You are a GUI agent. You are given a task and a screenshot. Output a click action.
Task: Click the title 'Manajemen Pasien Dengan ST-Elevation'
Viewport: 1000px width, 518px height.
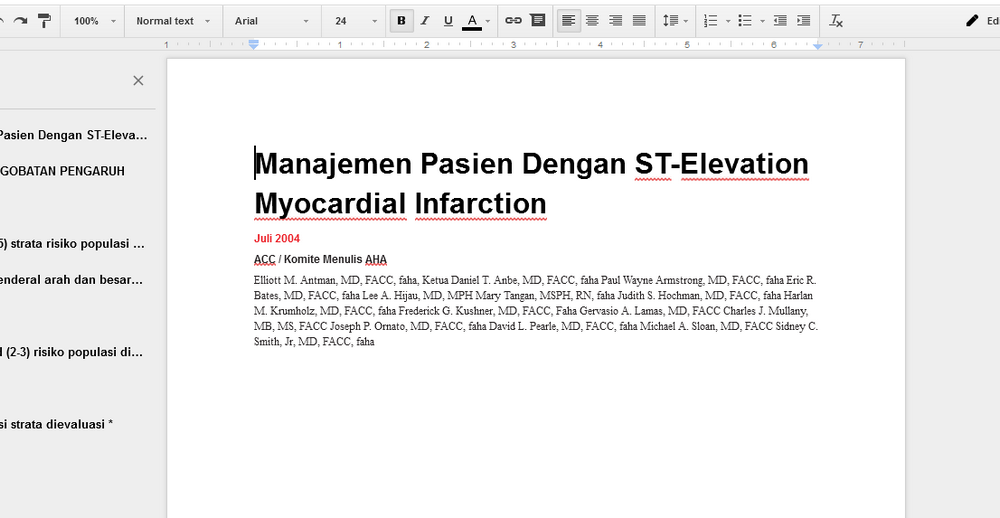click(x=531, y=164)
